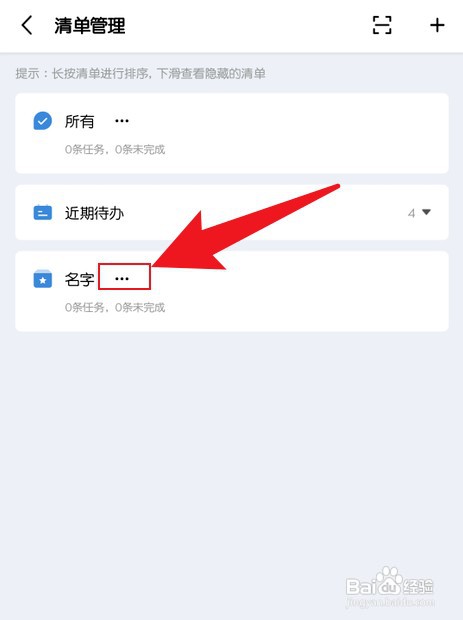The height and width of the screenshot is (620, 463).
Task: Tap task count text under 名字
Action: [x=115, y=307]
